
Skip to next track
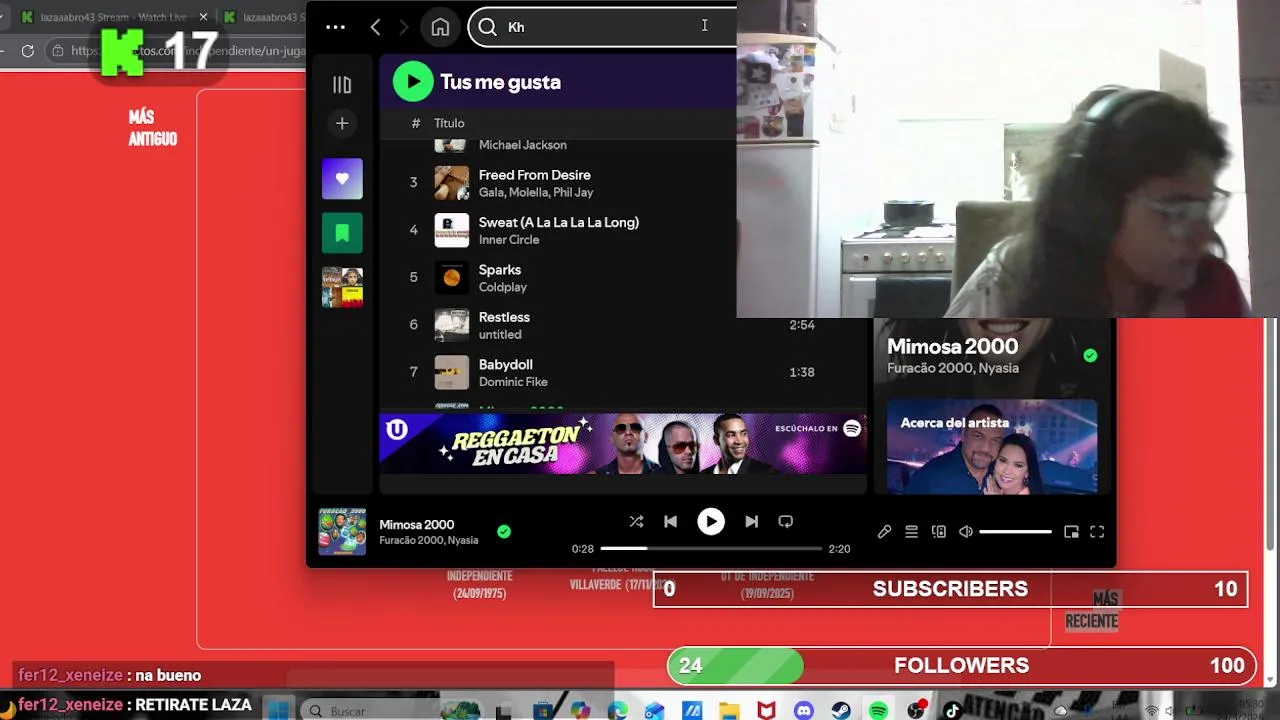(x=751, y=521)
